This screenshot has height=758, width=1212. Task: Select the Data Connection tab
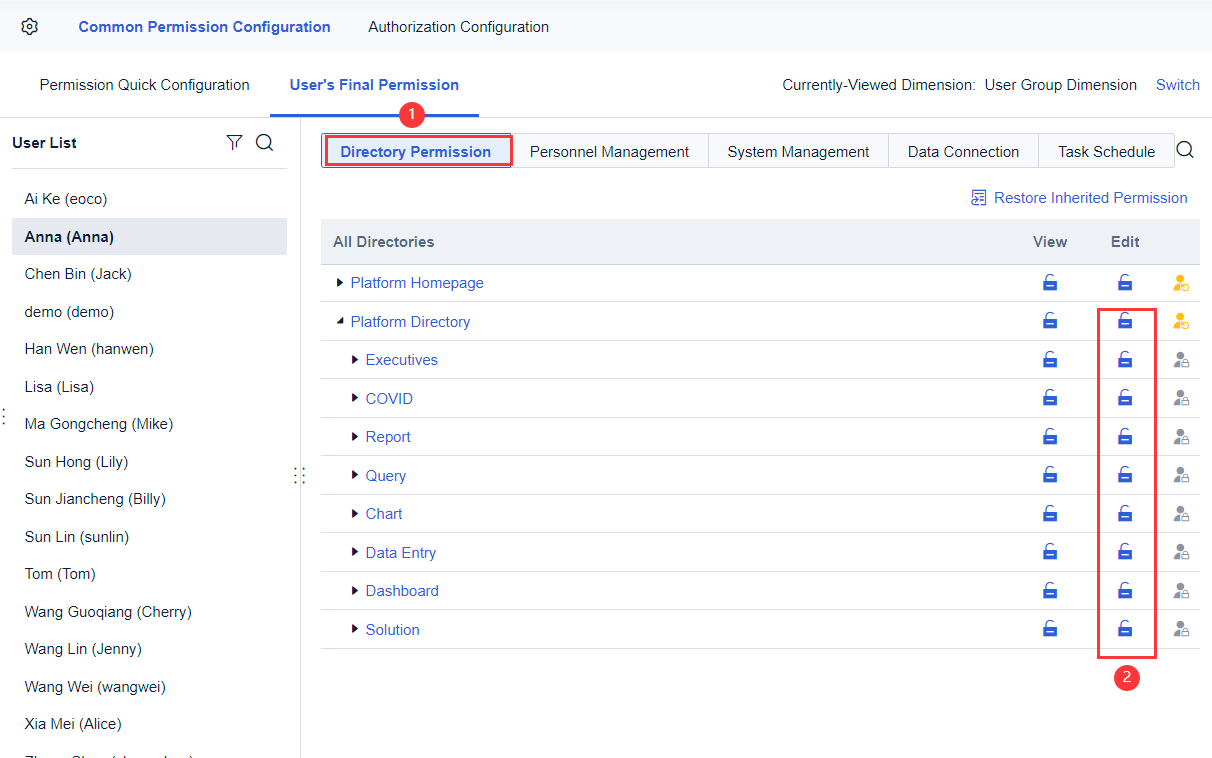coord(963,152)
